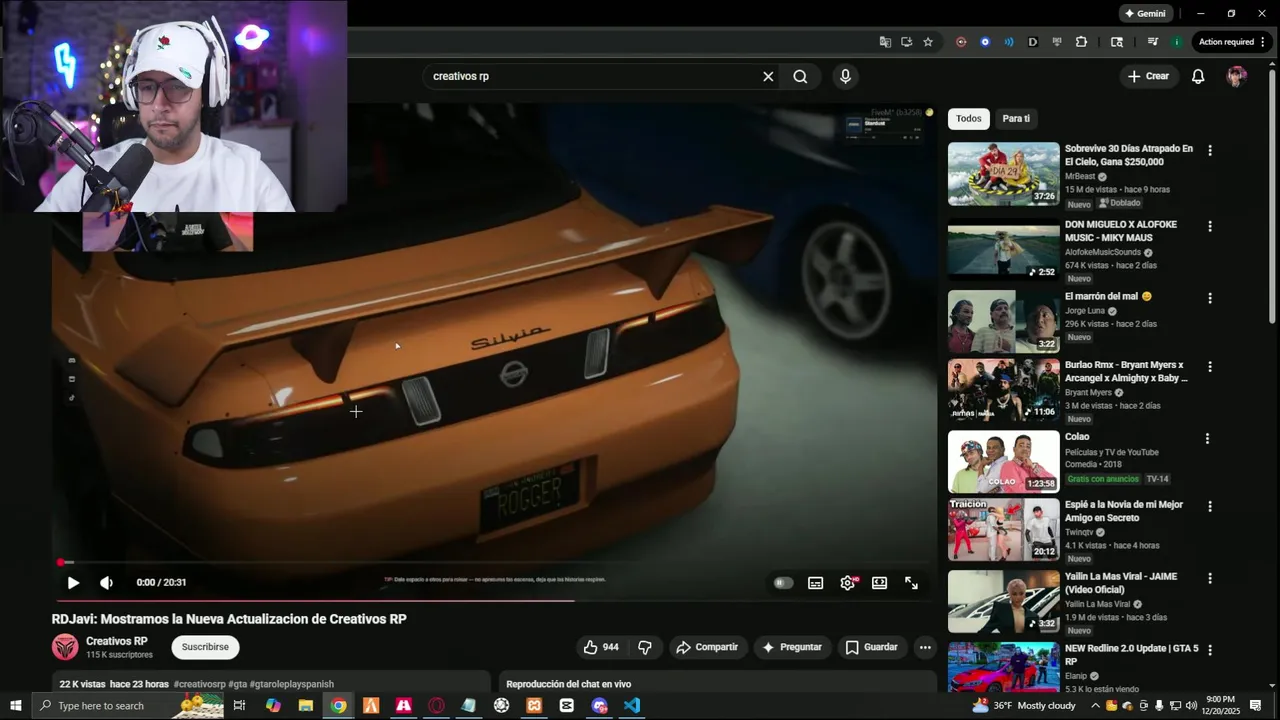Click the search magnifier button
The width and height of the screenshot is (1280, 720).
tap(800, 76)
